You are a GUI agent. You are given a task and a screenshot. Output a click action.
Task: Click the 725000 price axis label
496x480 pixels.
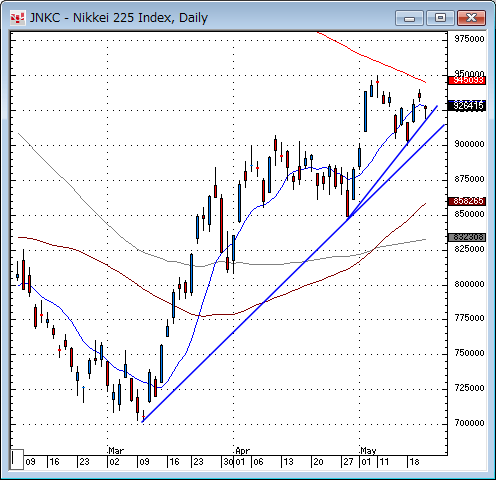click(x=469, y=388)
